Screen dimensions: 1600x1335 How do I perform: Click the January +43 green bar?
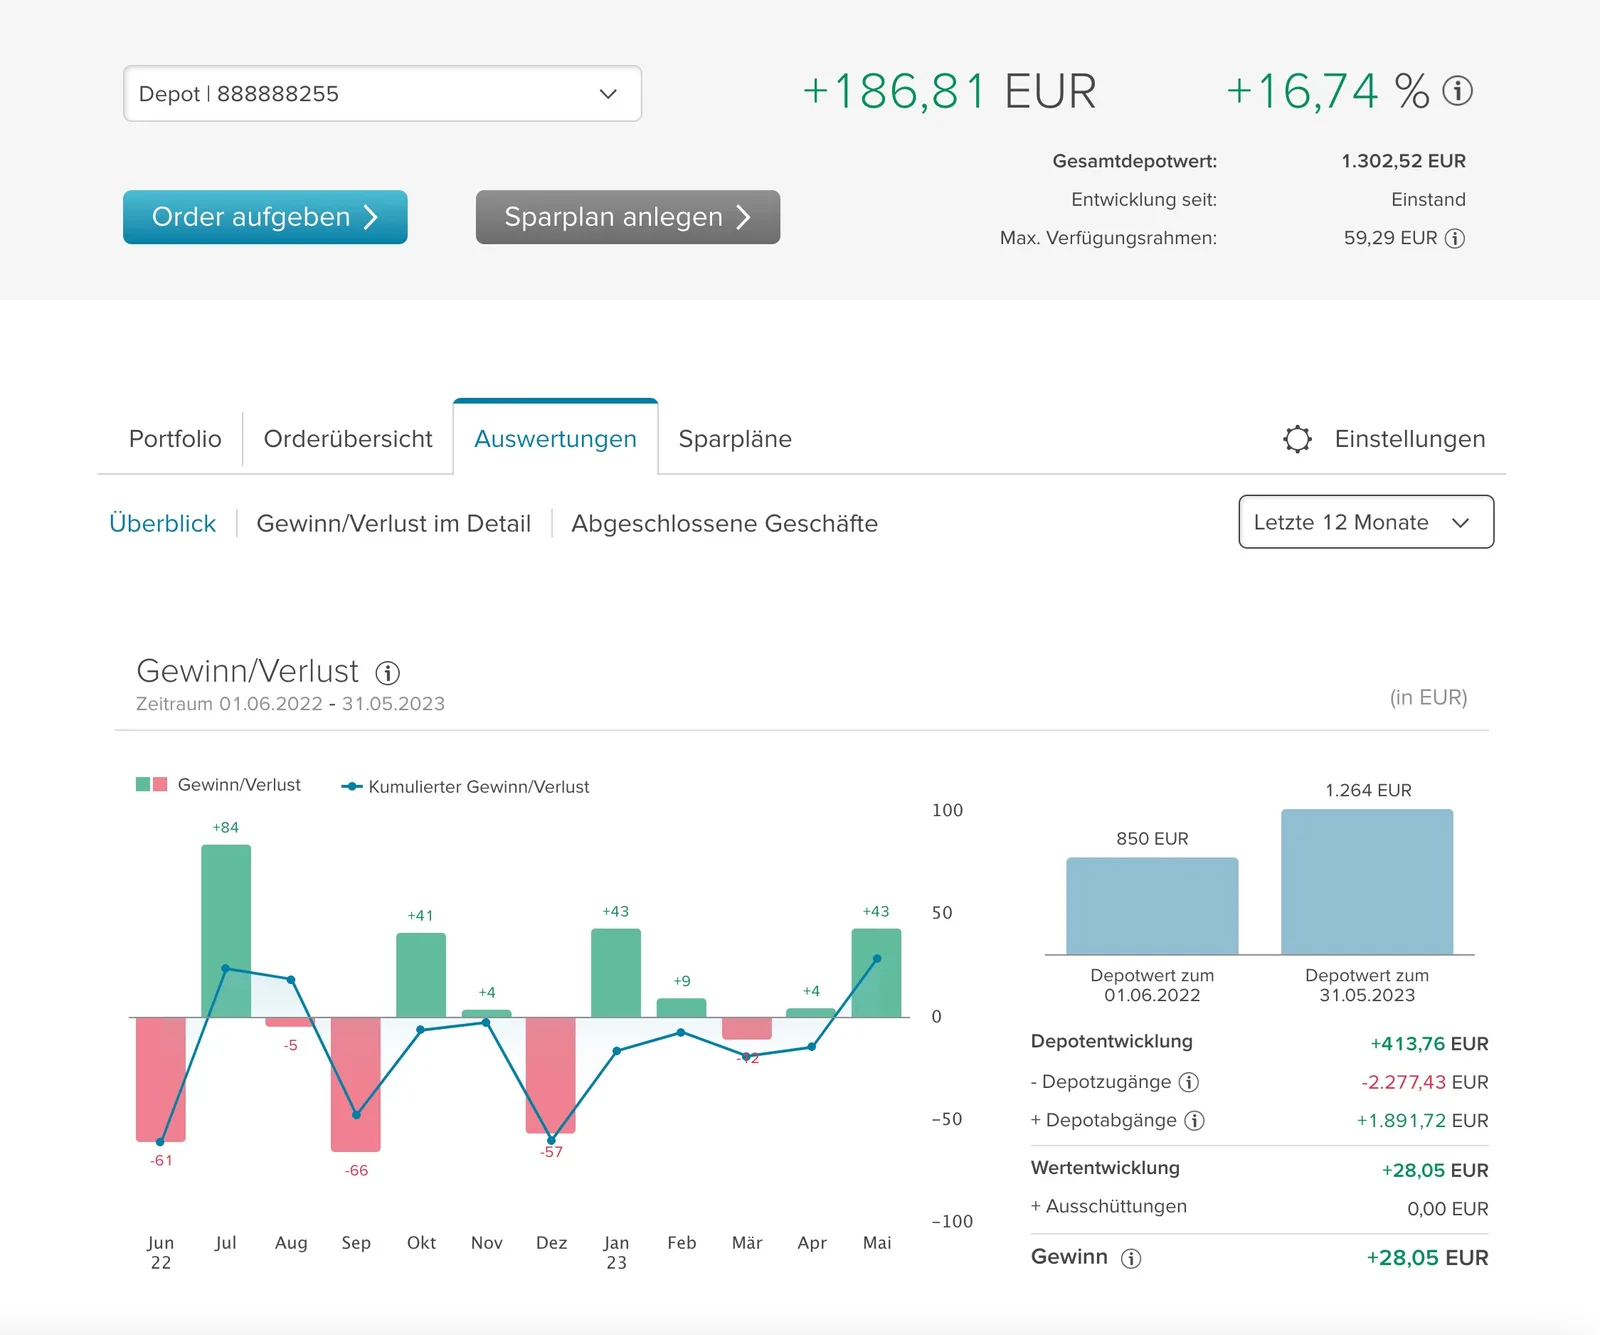click(616, 973)
